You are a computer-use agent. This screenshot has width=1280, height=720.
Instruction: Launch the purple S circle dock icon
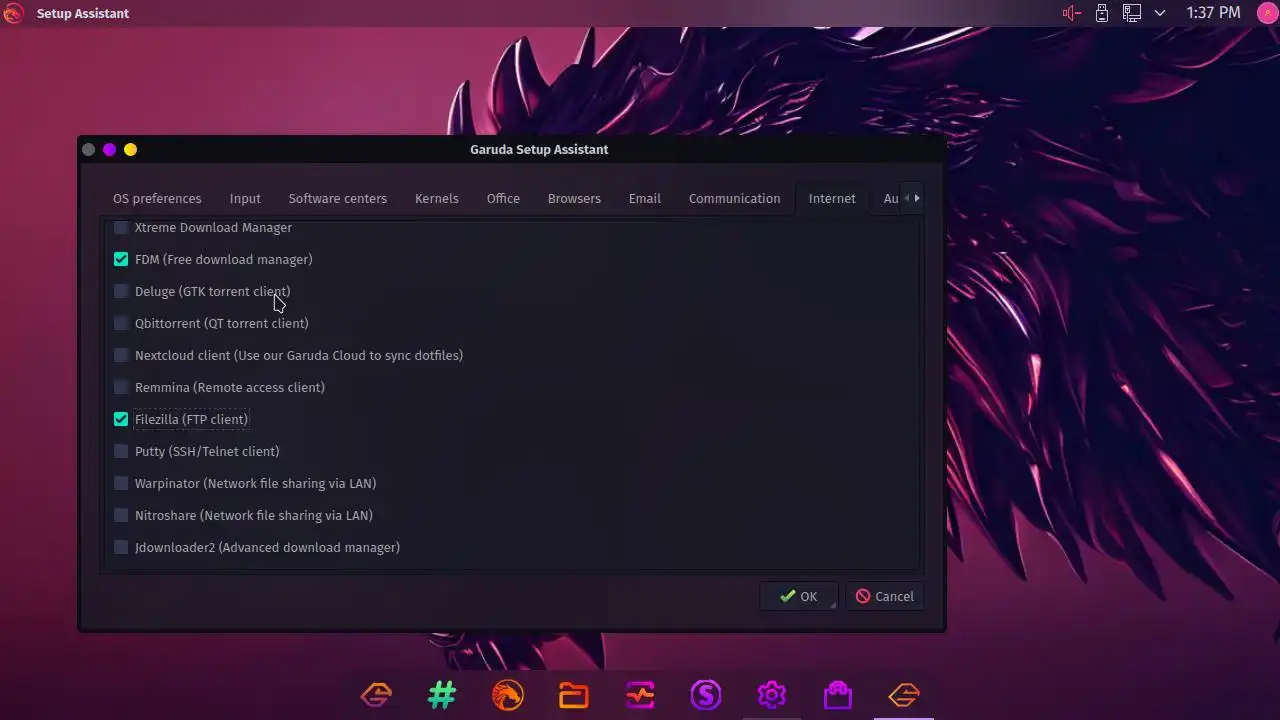click(706, 694)
